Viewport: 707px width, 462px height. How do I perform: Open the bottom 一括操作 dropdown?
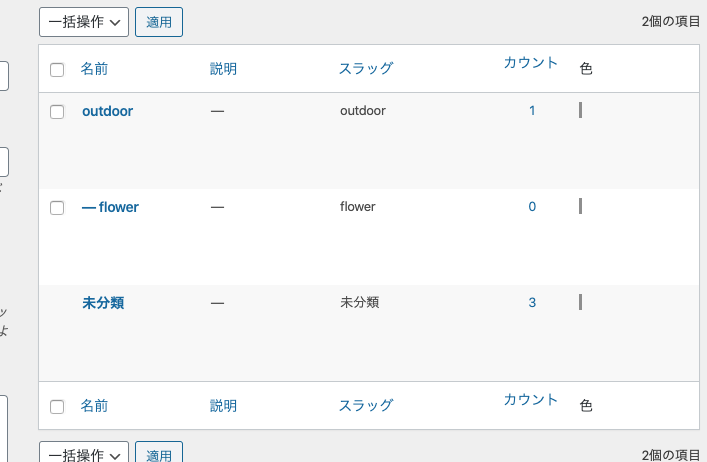(84, 455)
